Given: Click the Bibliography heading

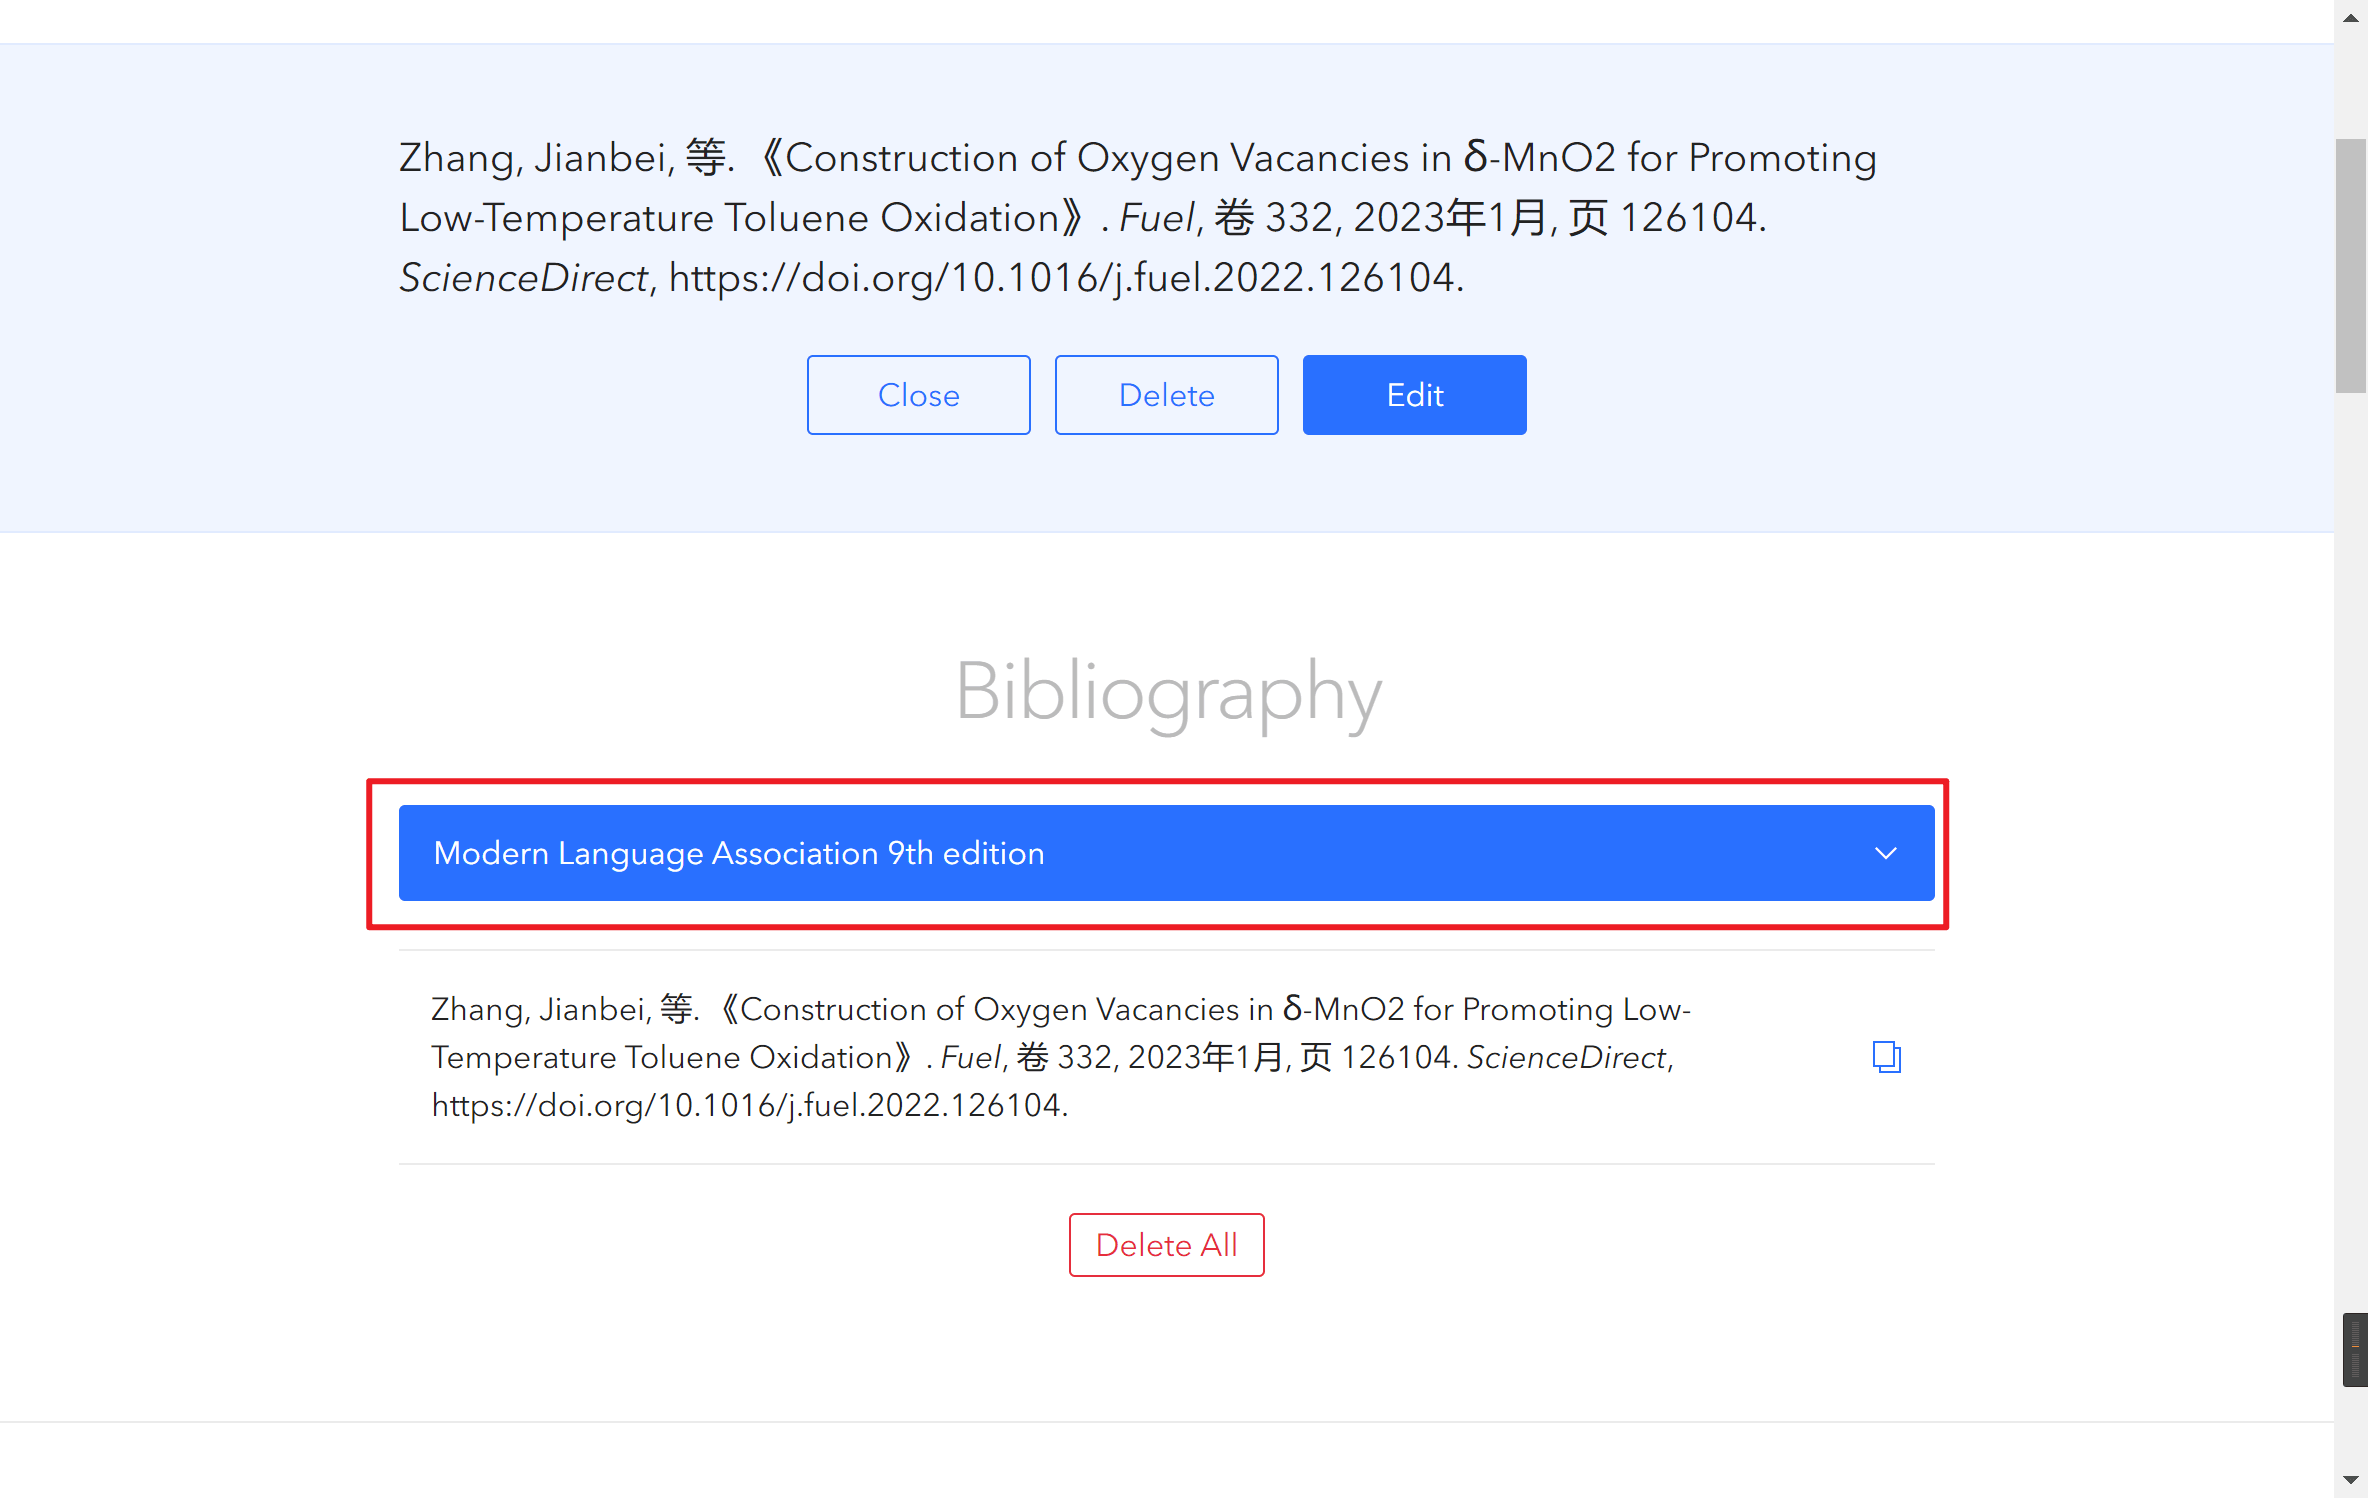Looking at the screenshot, I should click(x=1168, y=691).
